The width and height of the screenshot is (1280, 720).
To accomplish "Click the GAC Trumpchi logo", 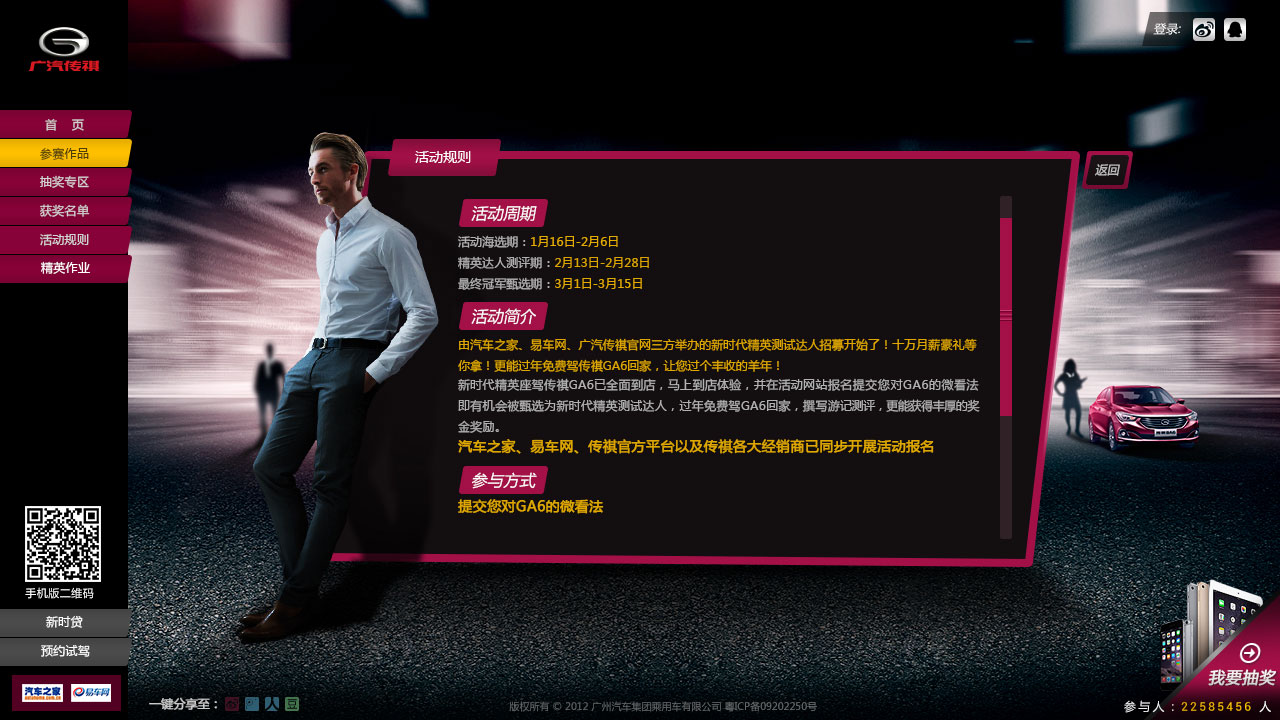I will point(64,49).
